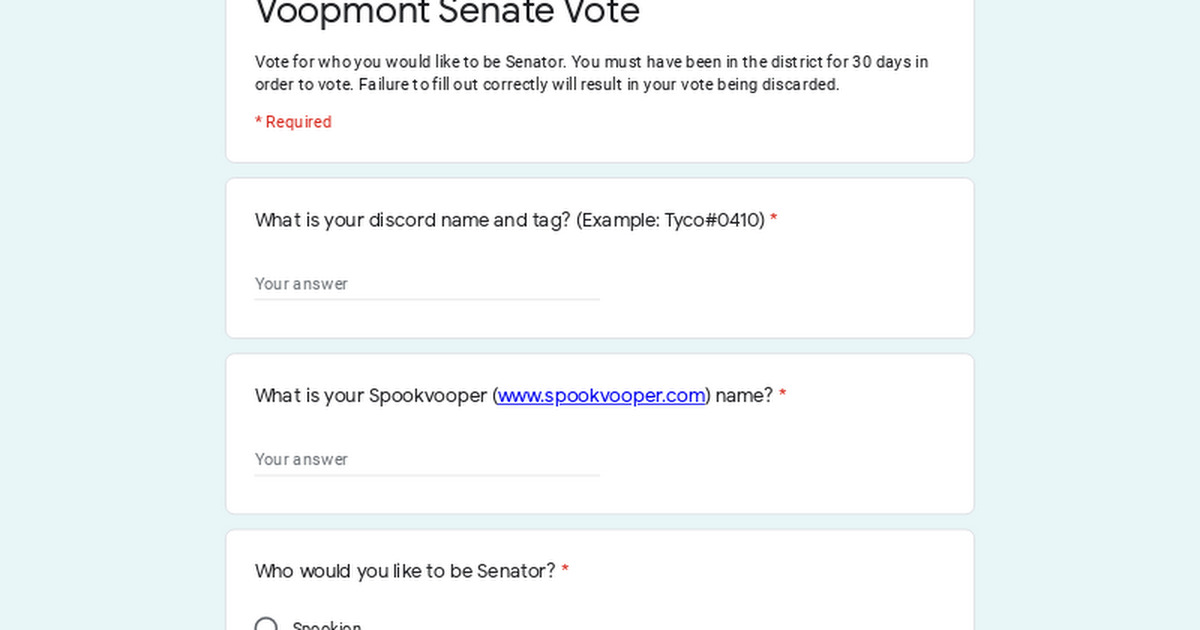Click the light blue page background left of form

coord(110,320)
